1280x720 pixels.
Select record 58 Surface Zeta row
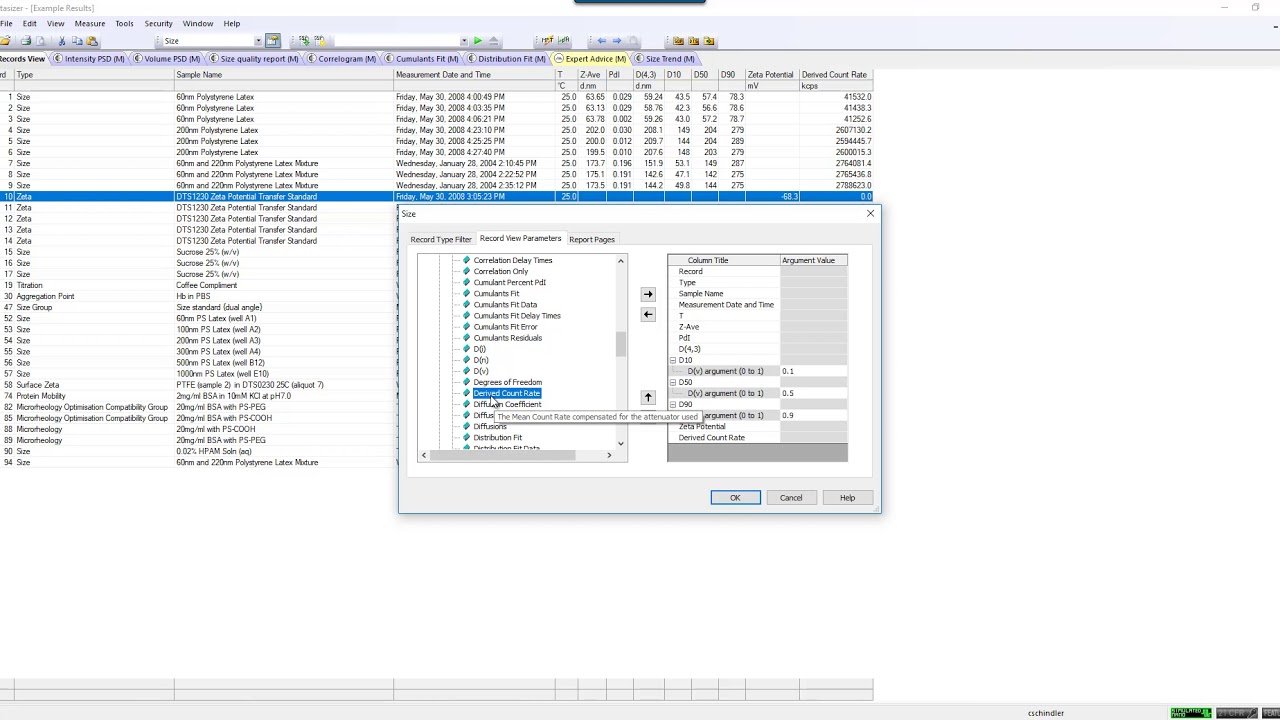200,385
